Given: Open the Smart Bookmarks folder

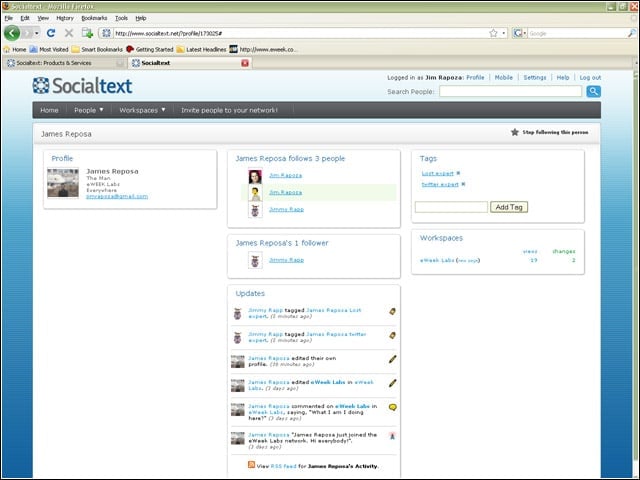Looking at the screenshot, I should [97, 49].
